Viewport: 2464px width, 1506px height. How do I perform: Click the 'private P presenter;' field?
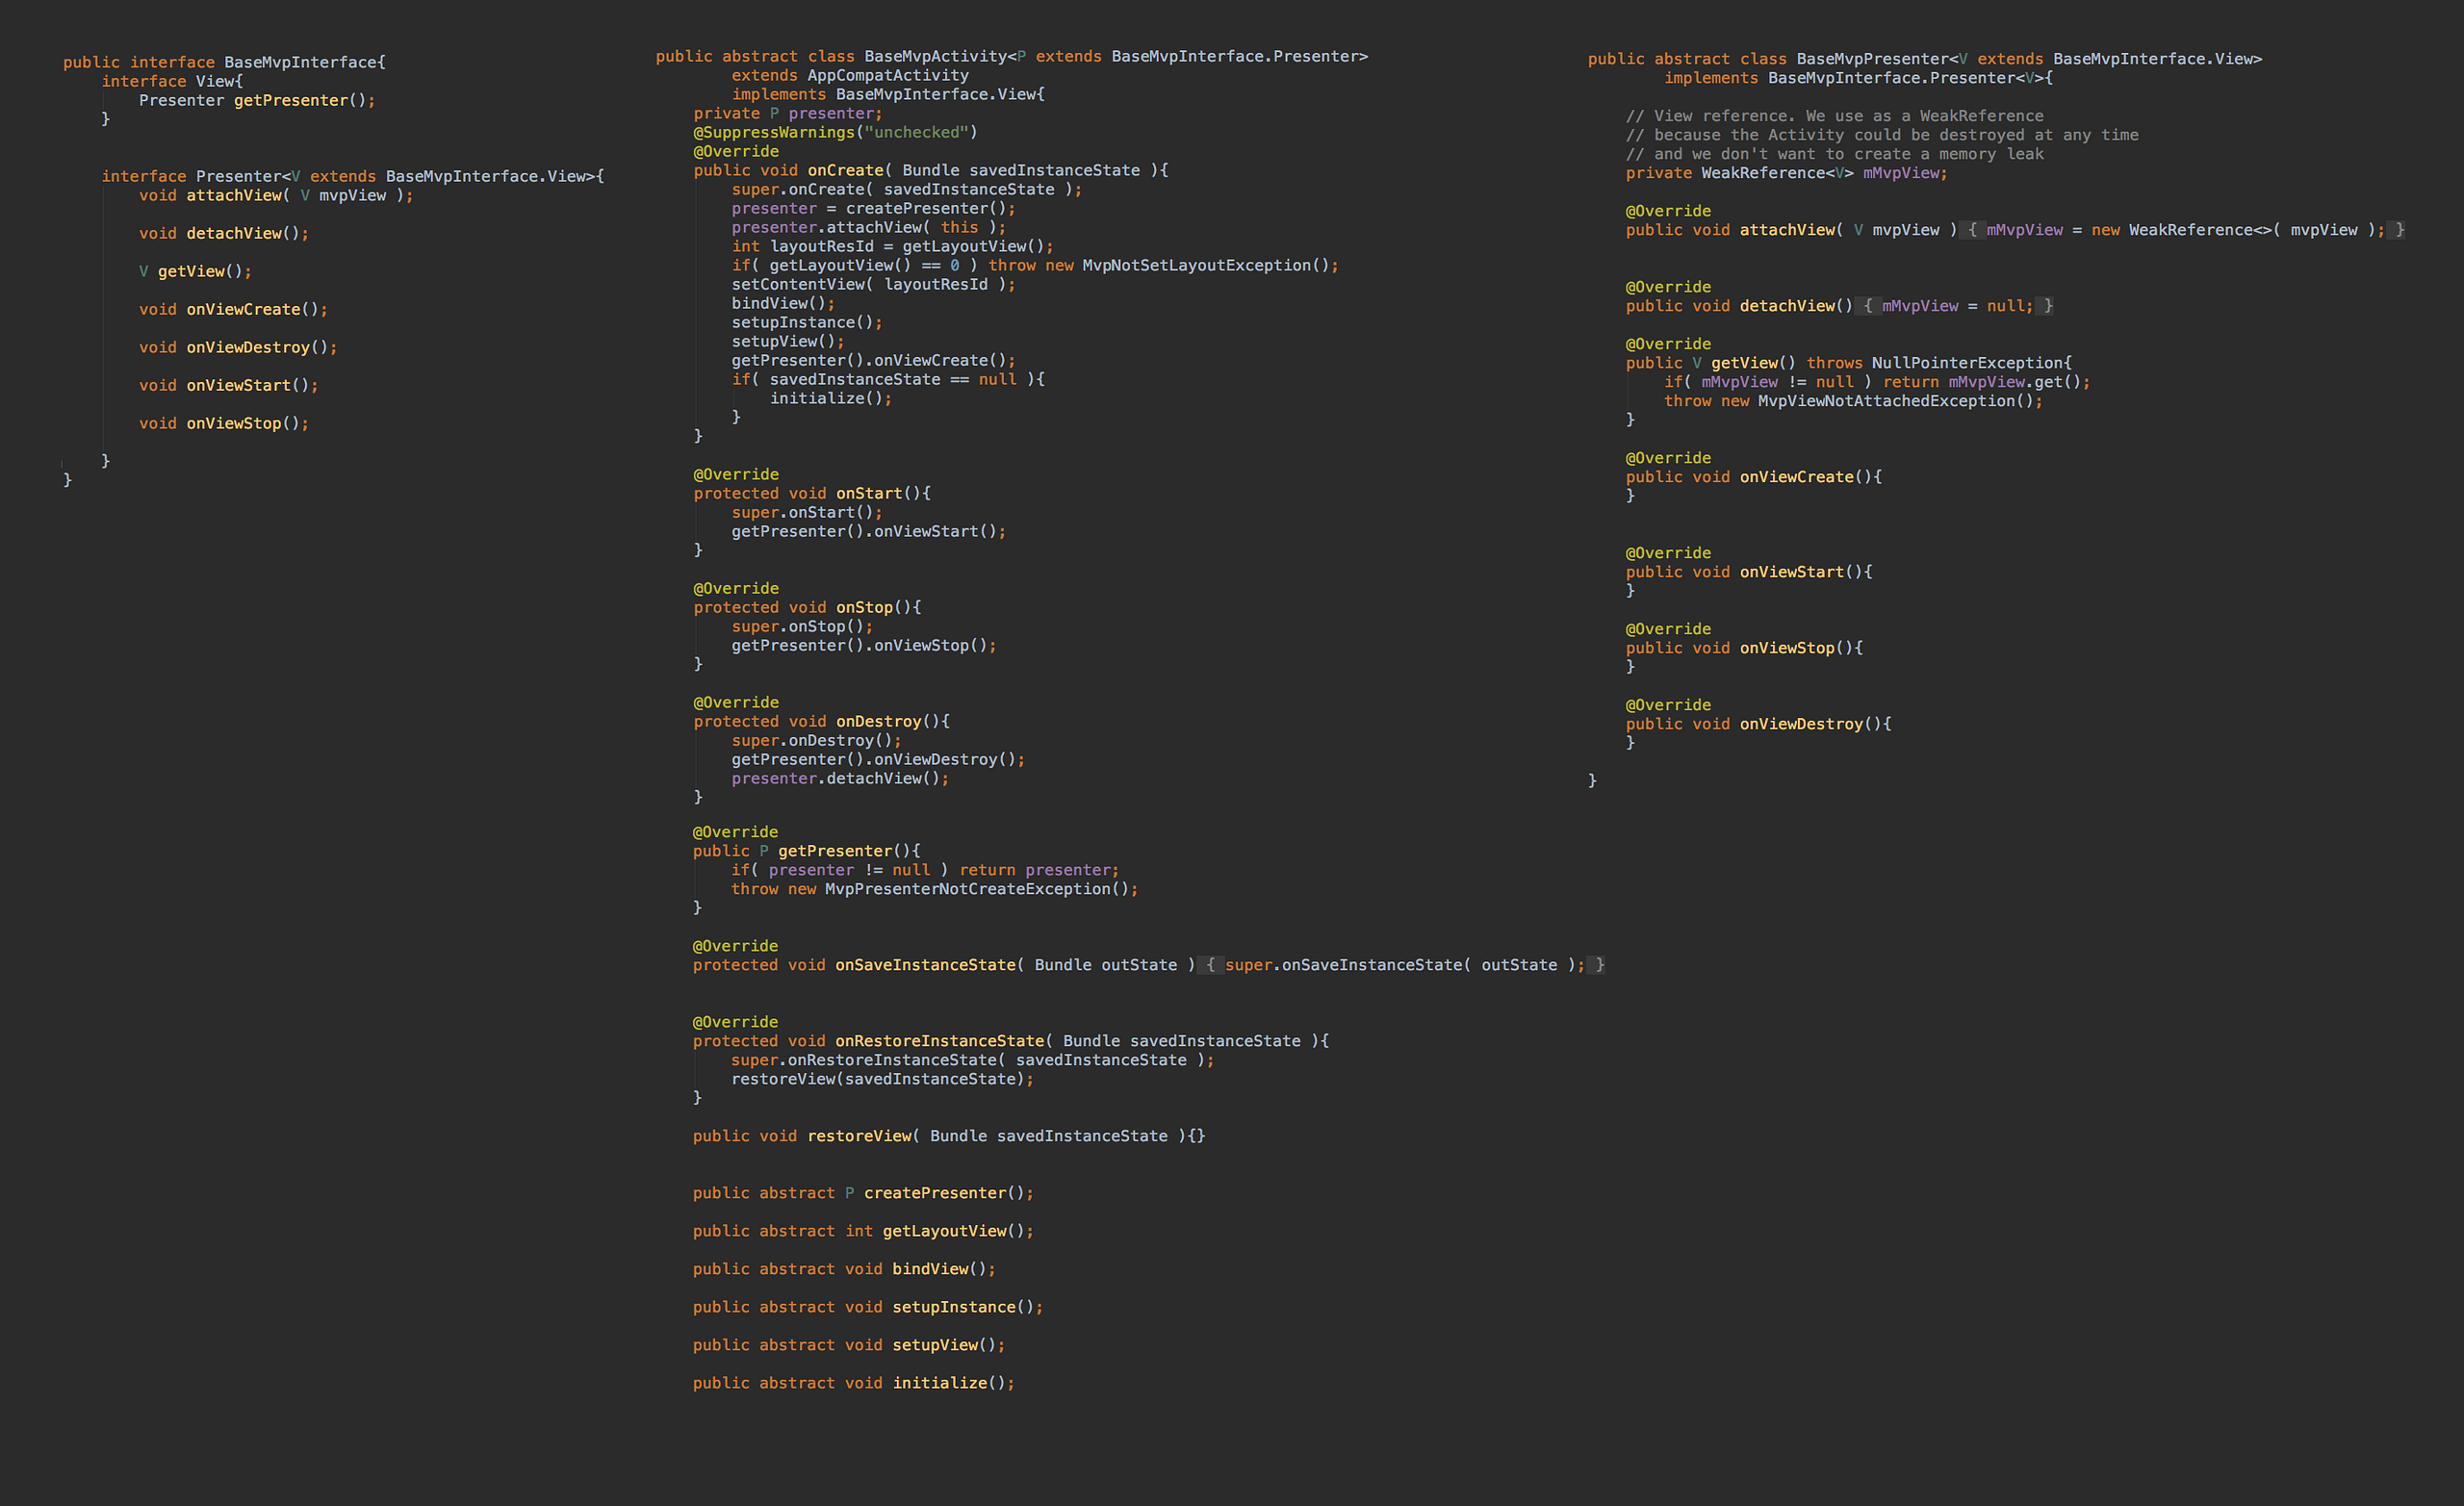(x=788, y=113)
